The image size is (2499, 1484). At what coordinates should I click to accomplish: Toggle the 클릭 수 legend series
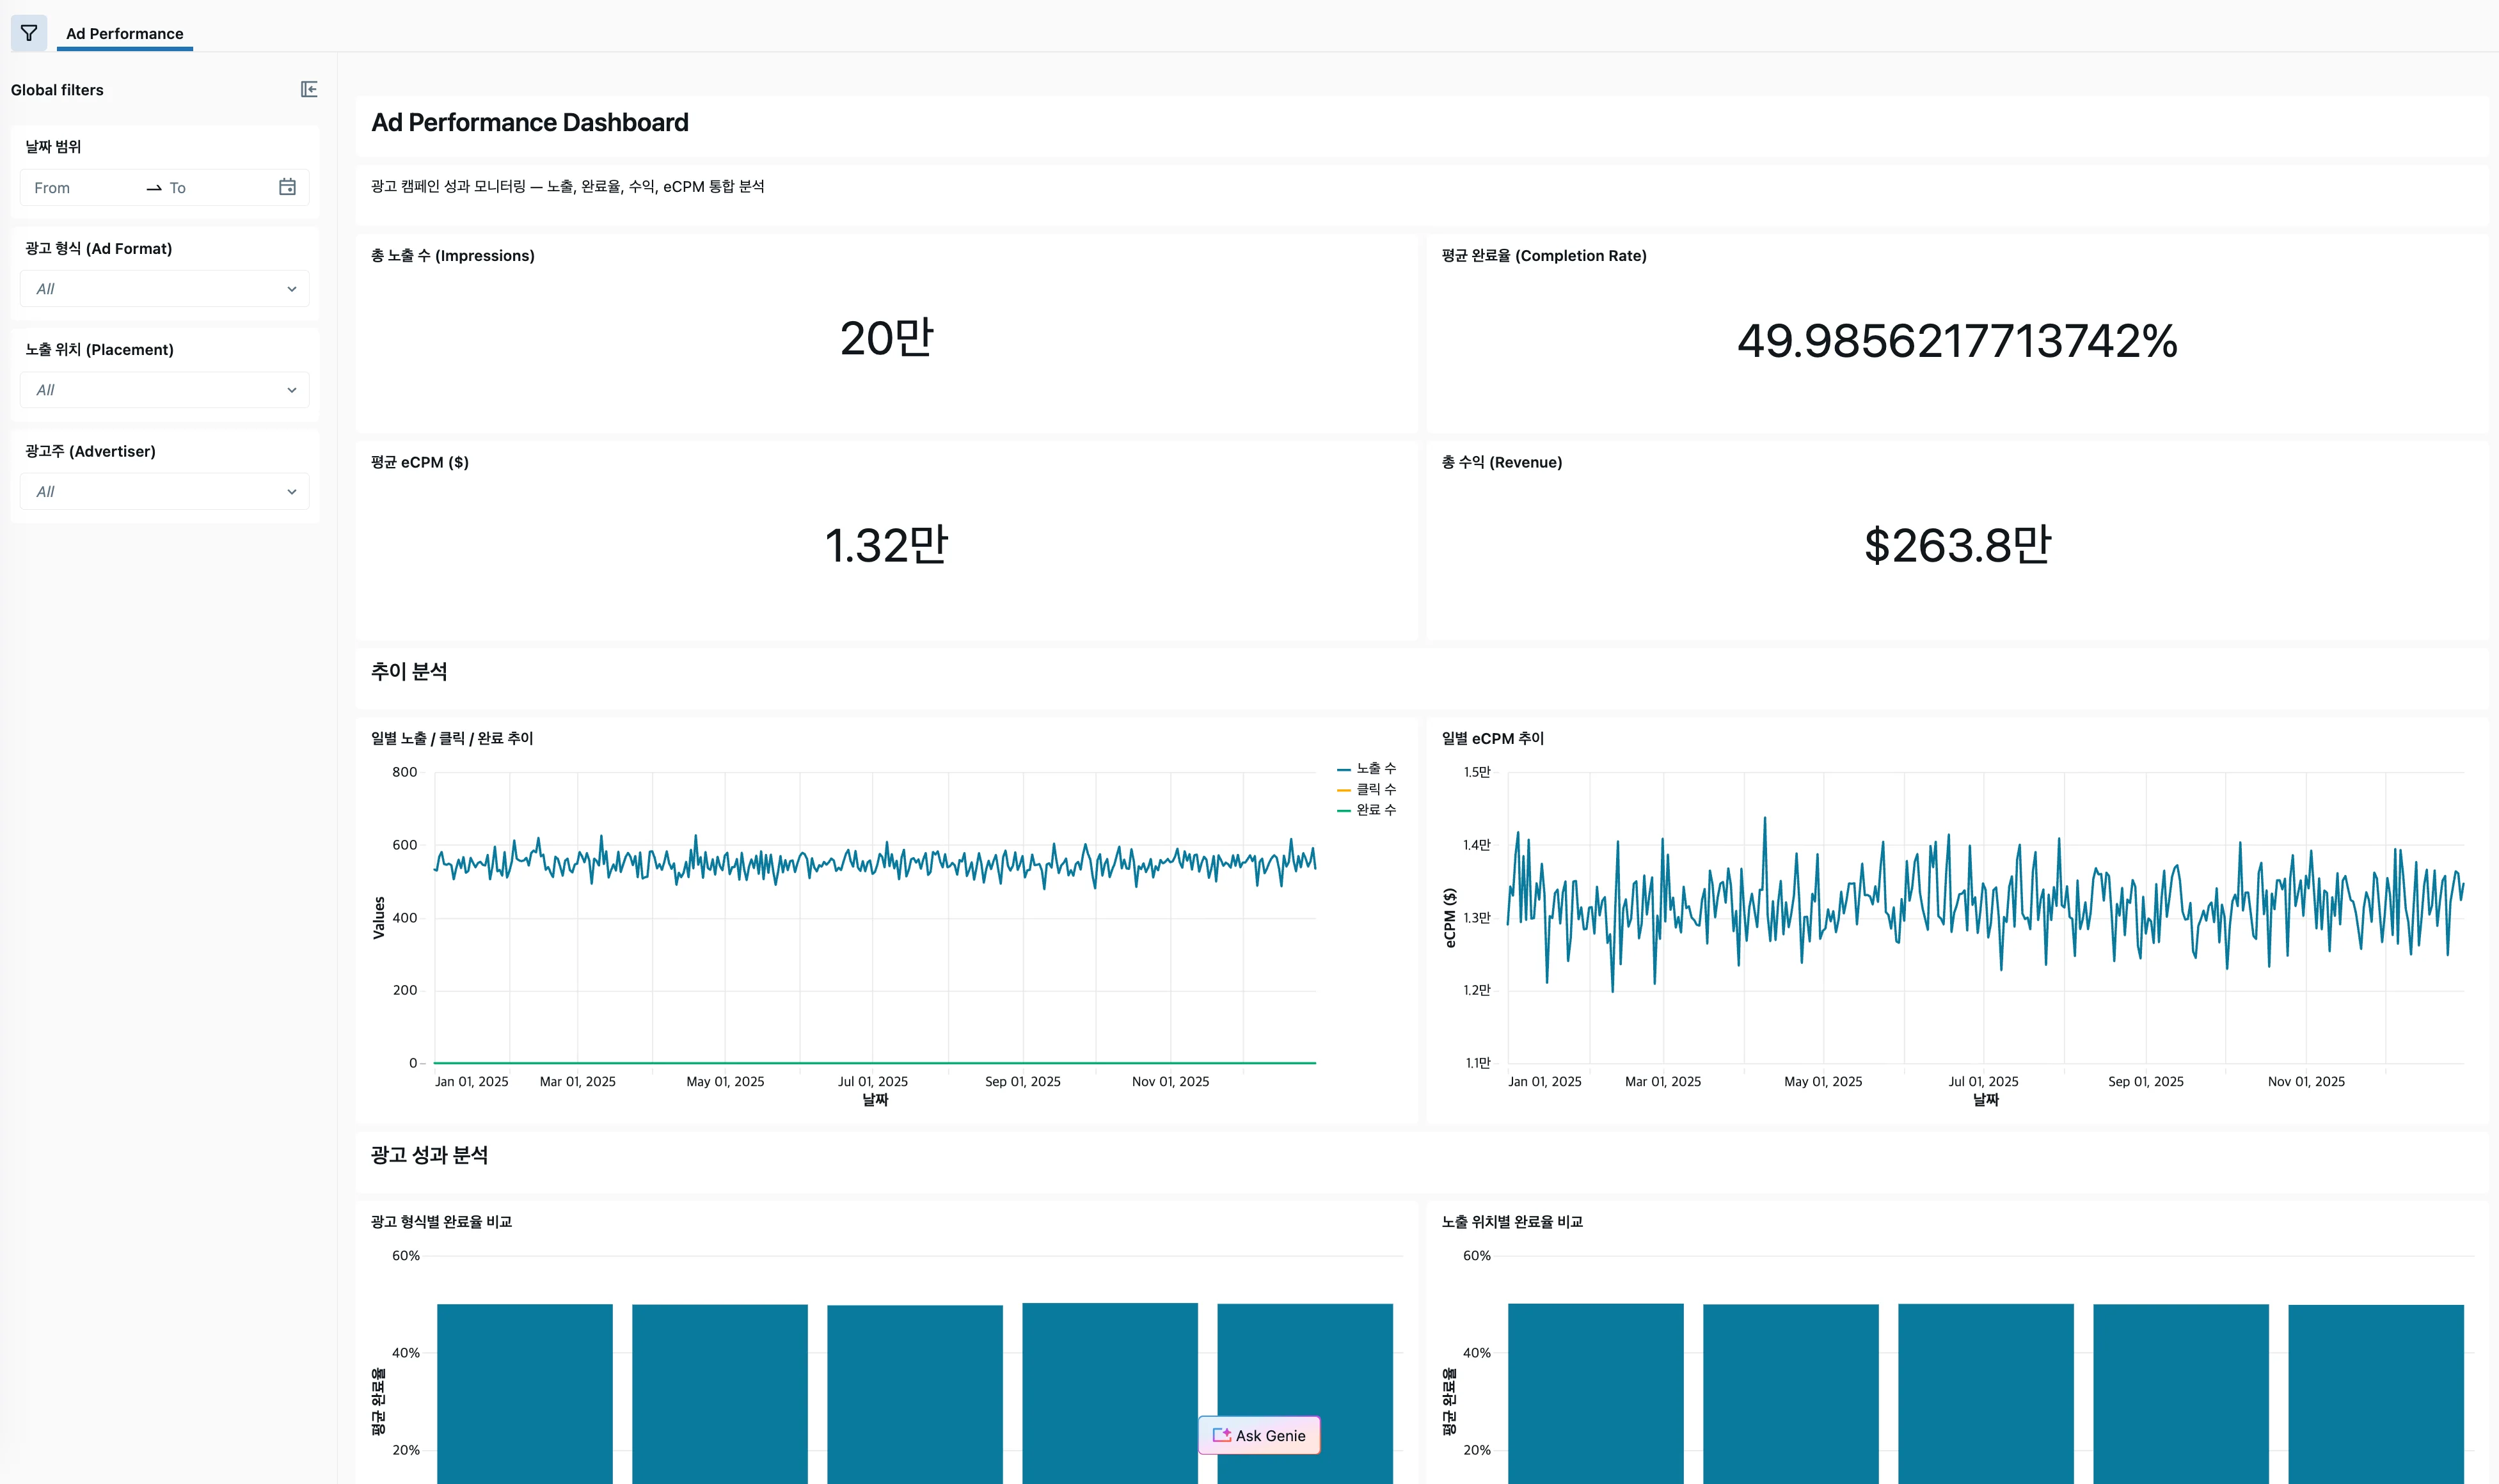click(1367, 789)
